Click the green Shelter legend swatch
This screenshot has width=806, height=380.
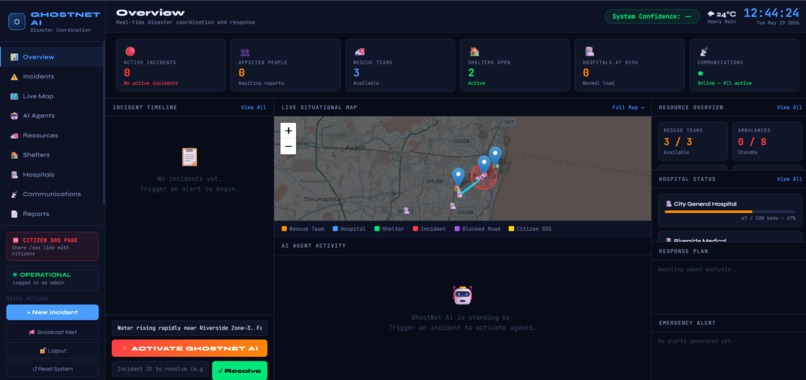[x=376, y=229]
